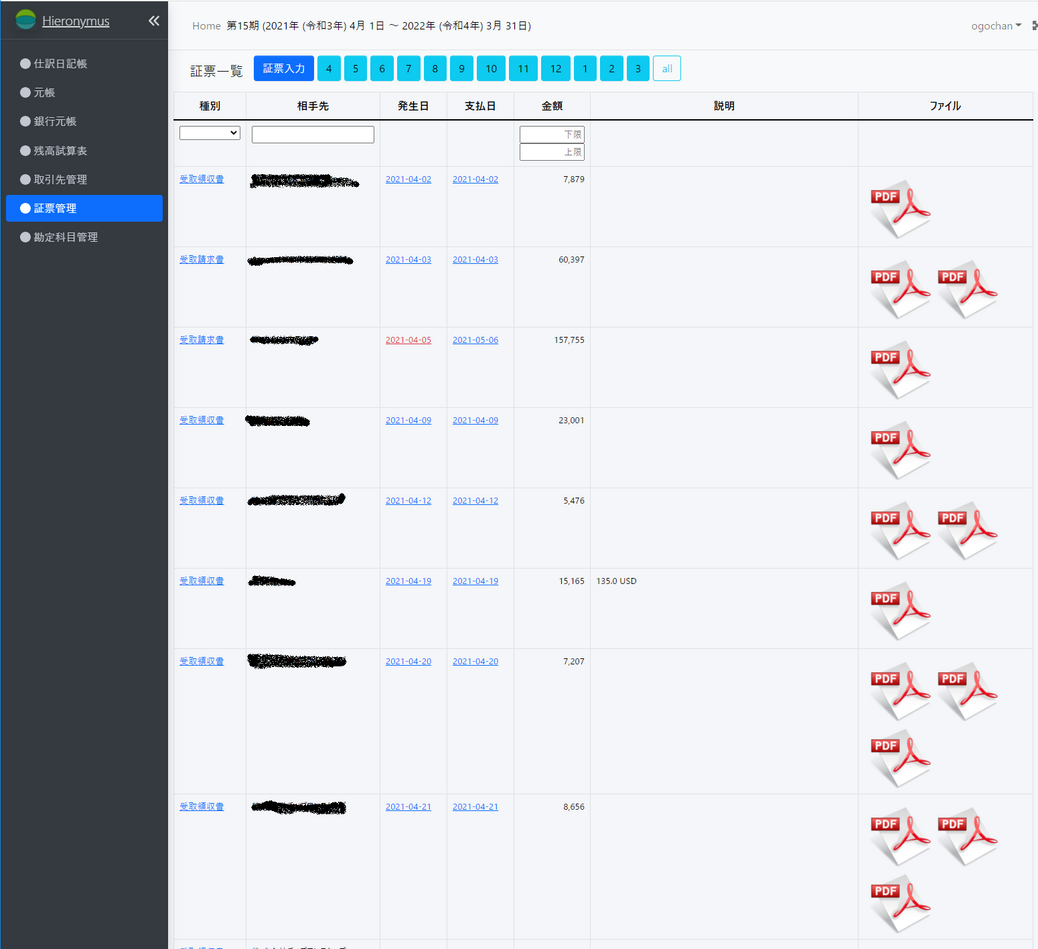Select 仕訳日記帳 in the sidebar
The height and width of the screenshot is (949, 1038).
(60, 63)
